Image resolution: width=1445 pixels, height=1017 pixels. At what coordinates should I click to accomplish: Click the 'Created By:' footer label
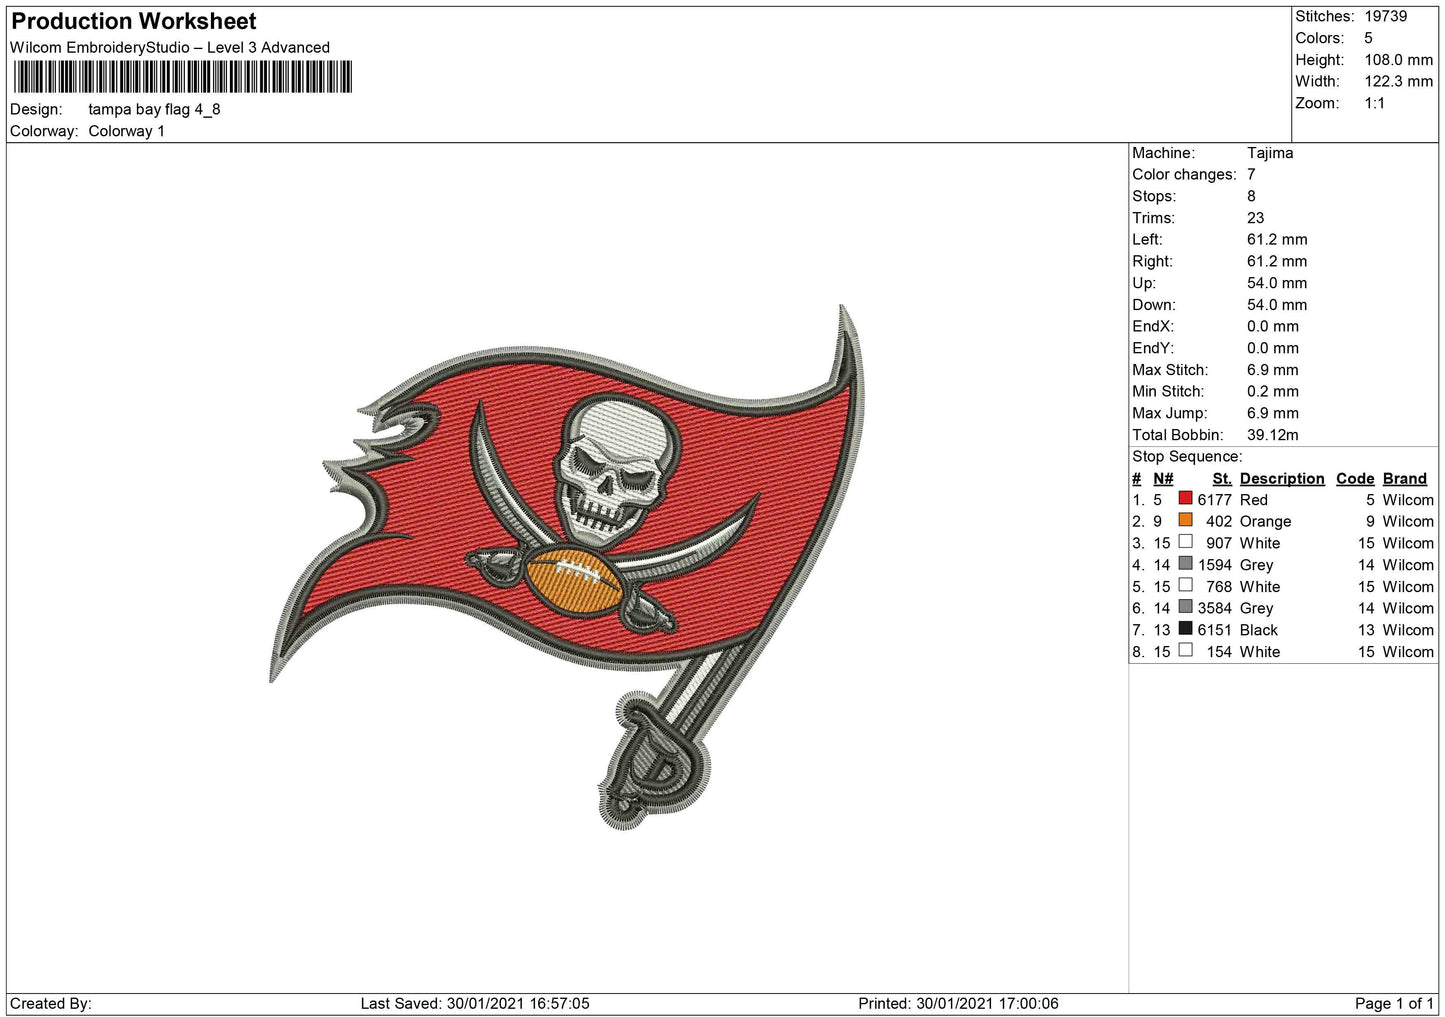point(51,1004)
